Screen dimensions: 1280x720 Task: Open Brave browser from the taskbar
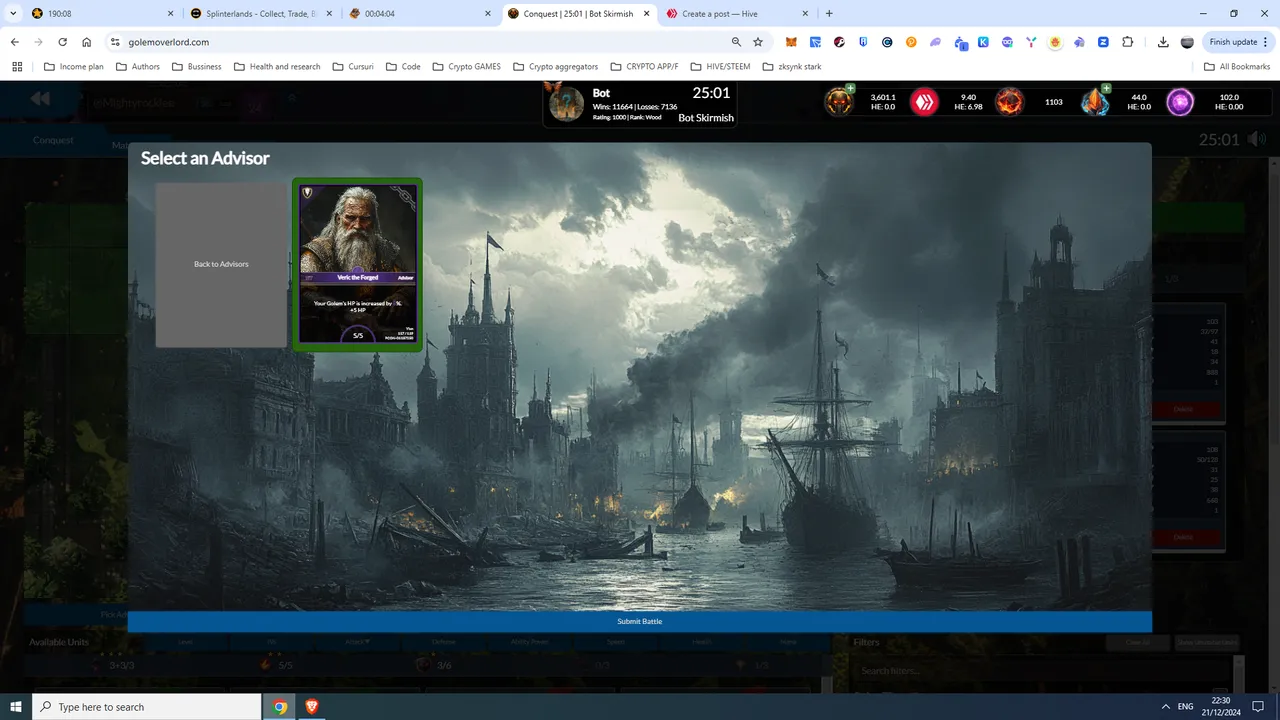pos(311,707)
